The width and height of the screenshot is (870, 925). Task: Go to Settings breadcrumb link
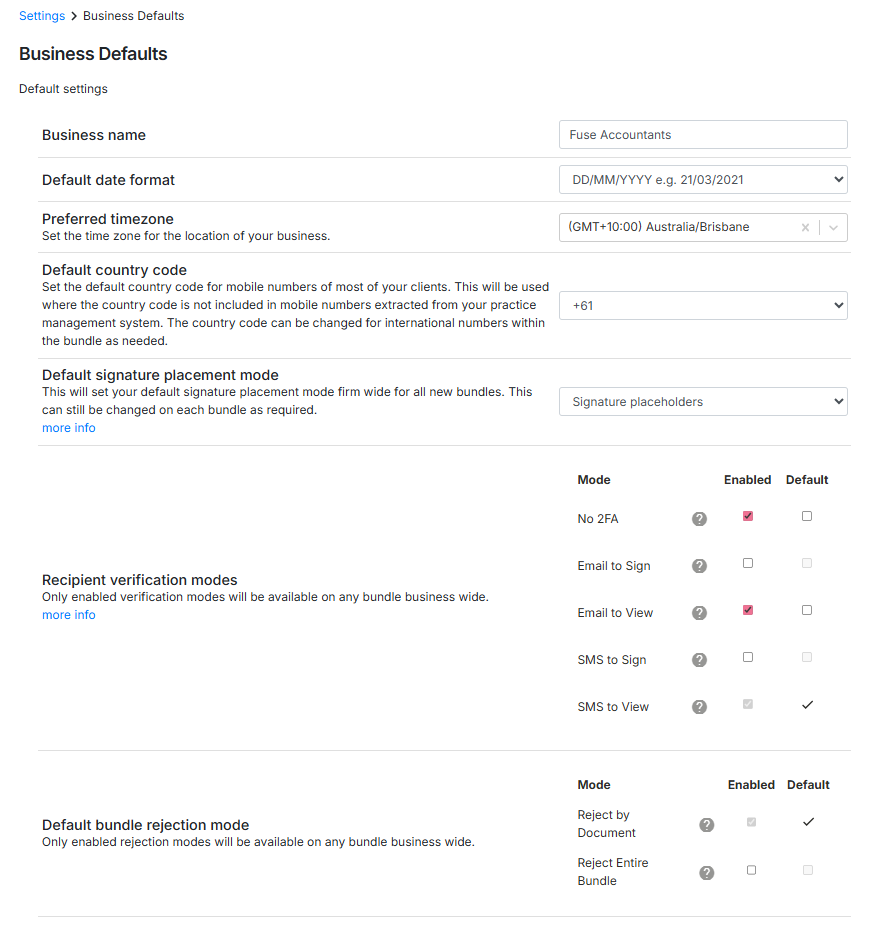tap(42, 16)
